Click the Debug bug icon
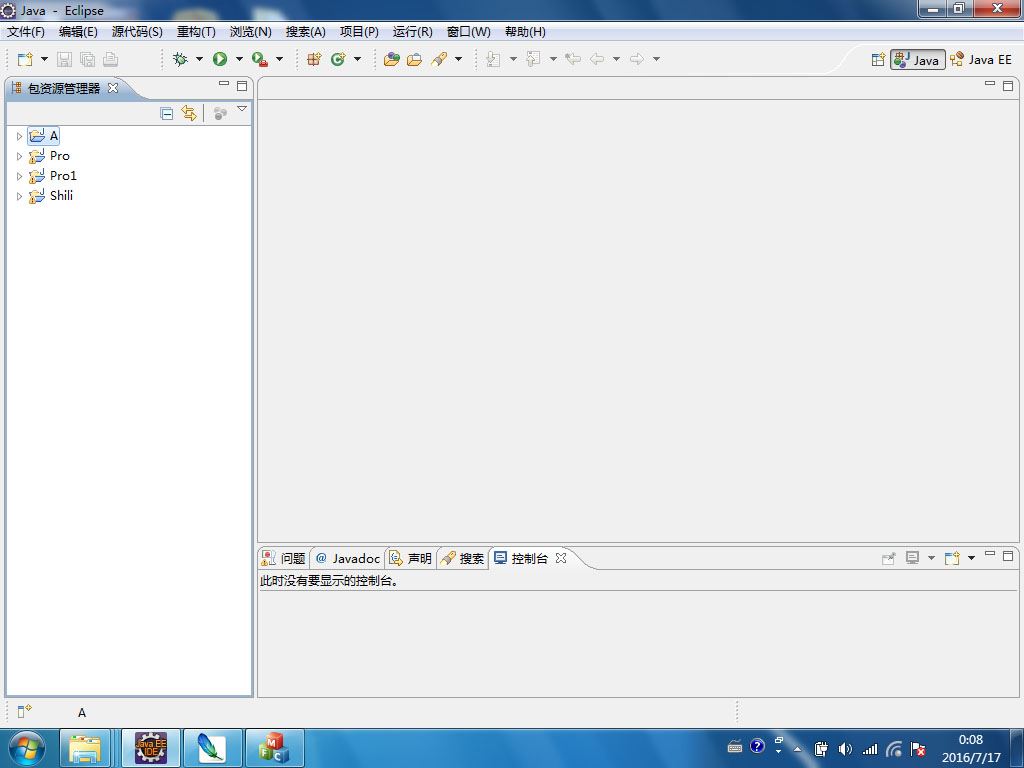Screen dimensions: 1024x768 tap(180, 59)
